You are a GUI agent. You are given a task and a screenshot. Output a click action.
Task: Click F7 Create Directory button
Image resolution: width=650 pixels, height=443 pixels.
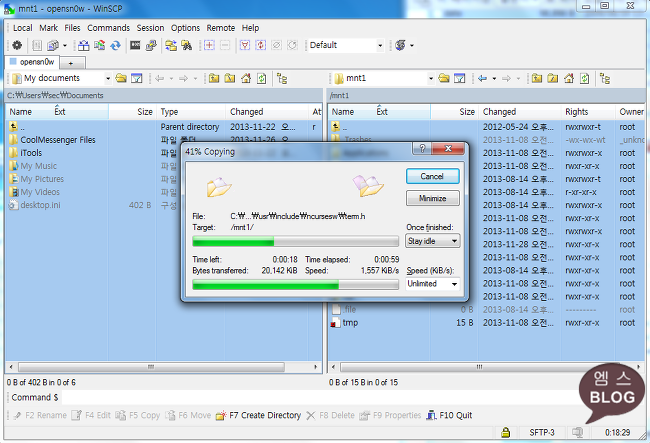258,415
